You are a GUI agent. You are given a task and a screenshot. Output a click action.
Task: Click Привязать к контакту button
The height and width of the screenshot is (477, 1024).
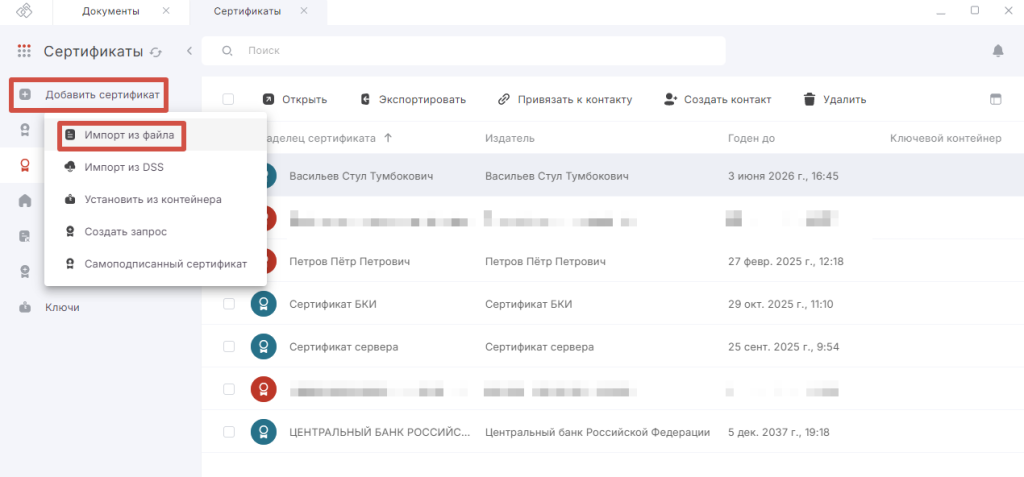(565, 99)
